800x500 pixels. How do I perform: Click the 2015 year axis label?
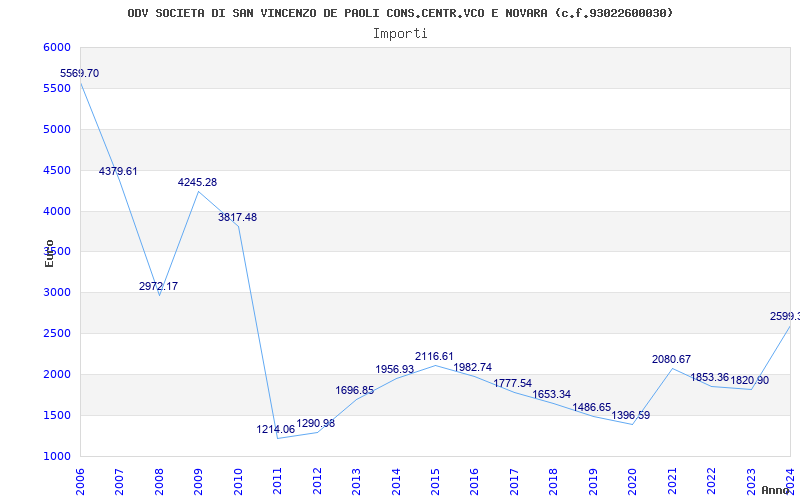point(435,482)
